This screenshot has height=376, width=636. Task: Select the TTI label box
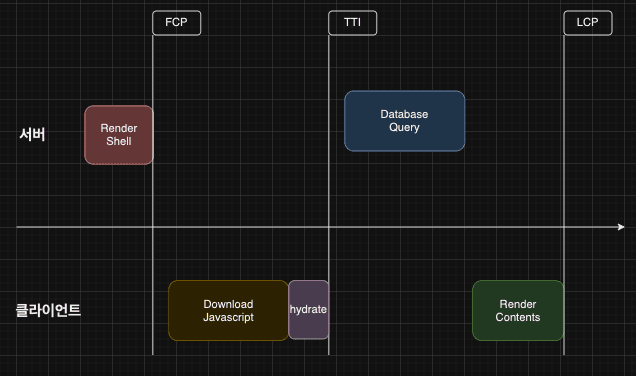tap(352, 23)
